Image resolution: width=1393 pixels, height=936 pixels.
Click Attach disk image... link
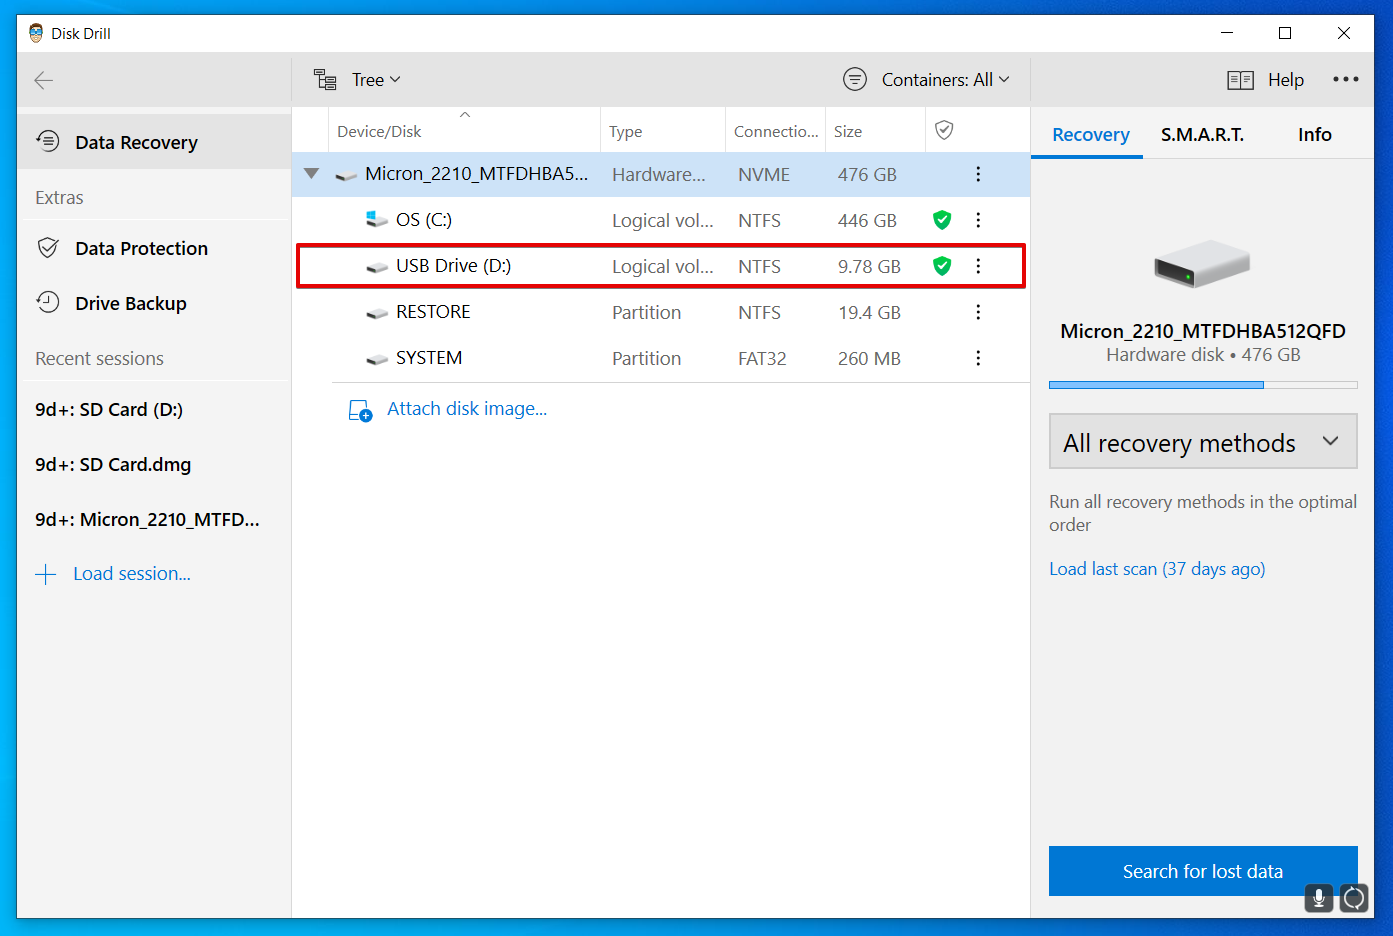click(467, 409)
